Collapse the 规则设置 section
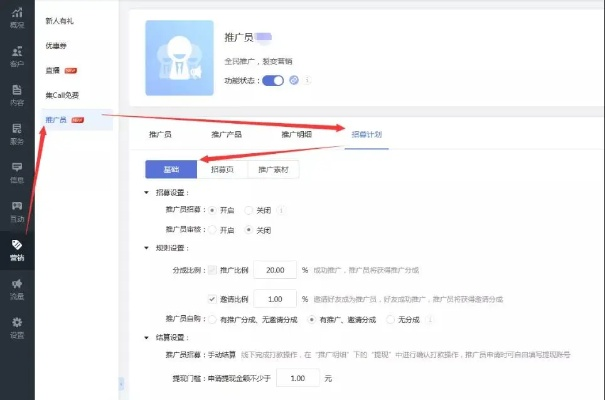 [x=146, y=248]
